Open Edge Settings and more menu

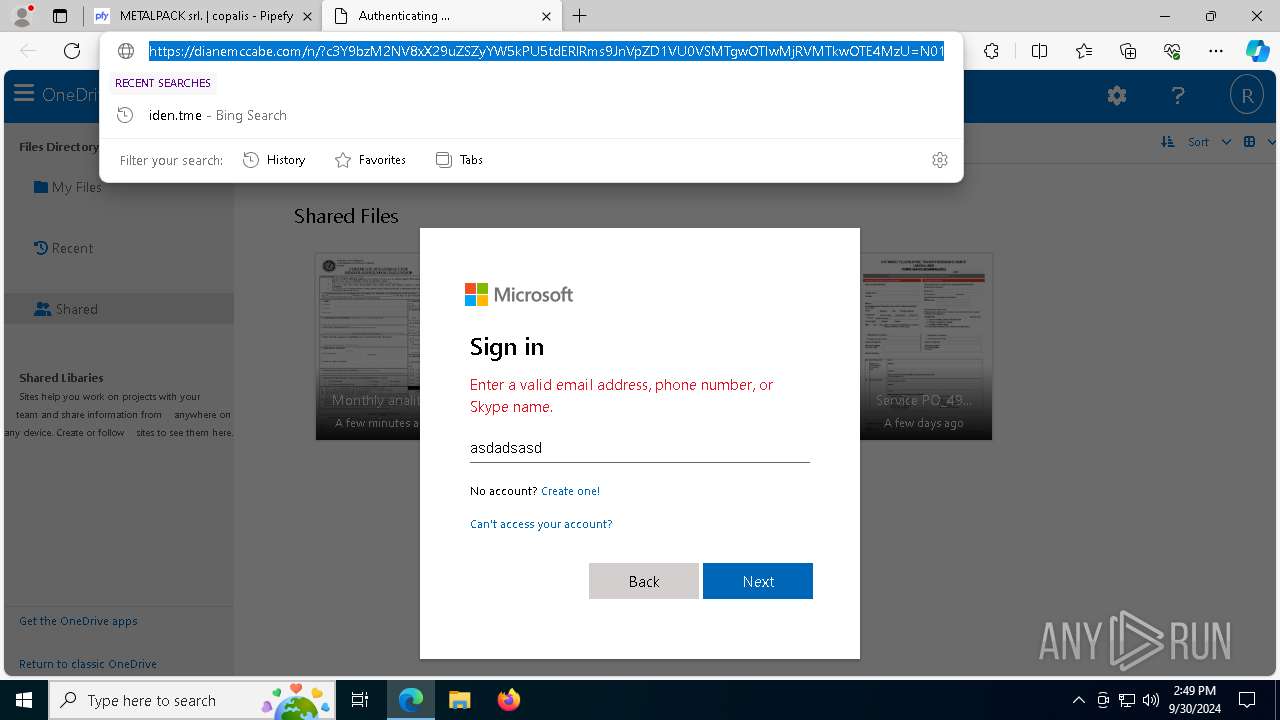tap(1216, 51)
